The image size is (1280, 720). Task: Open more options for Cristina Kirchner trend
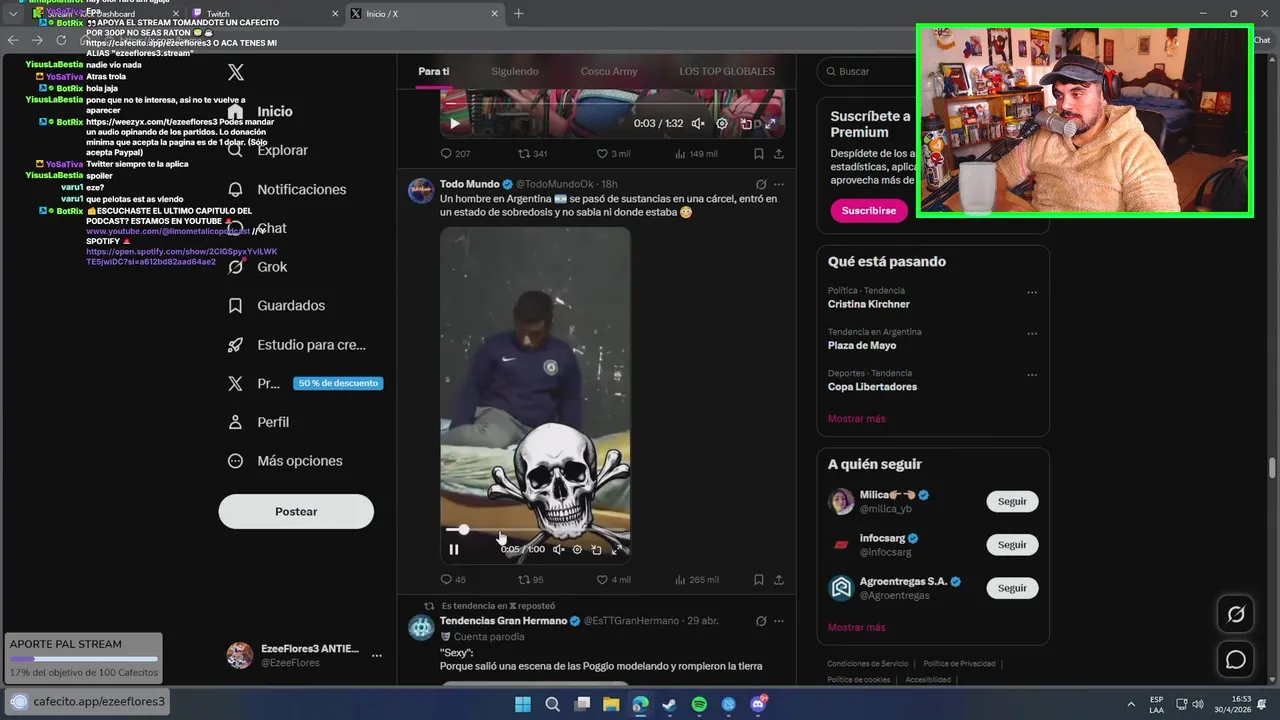[1032, 293]
